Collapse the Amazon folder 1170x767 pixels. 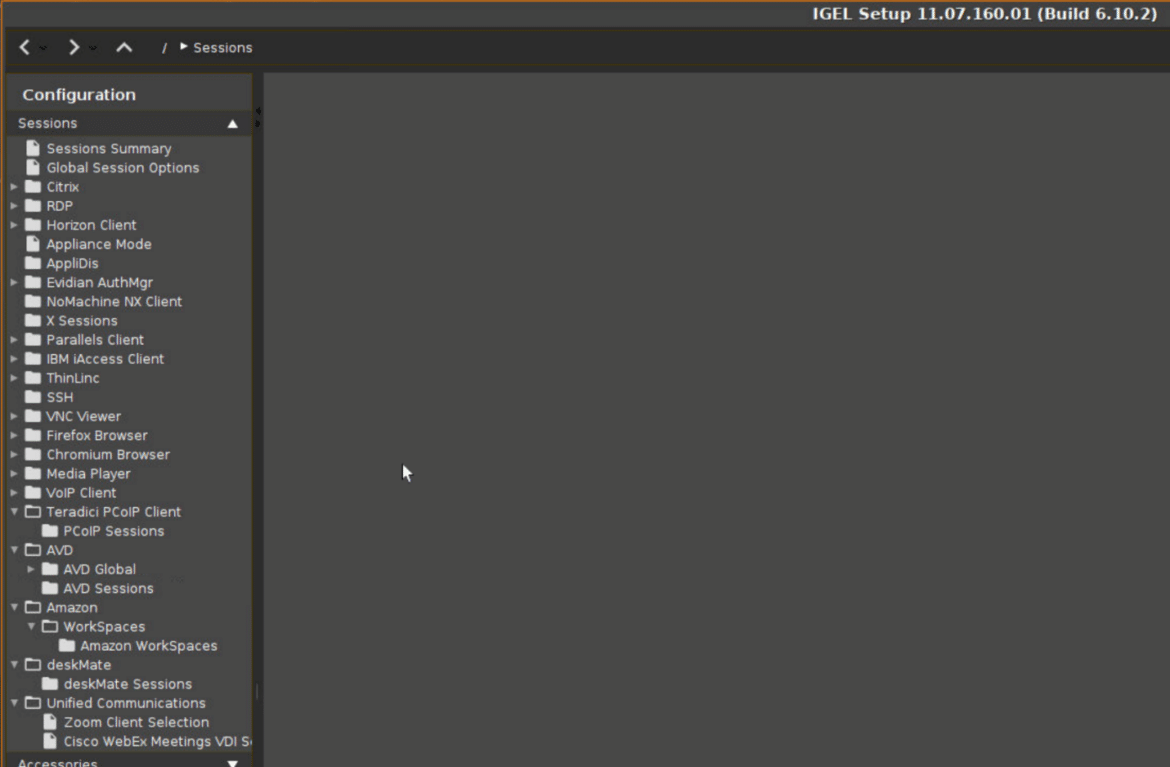(14, 607)
